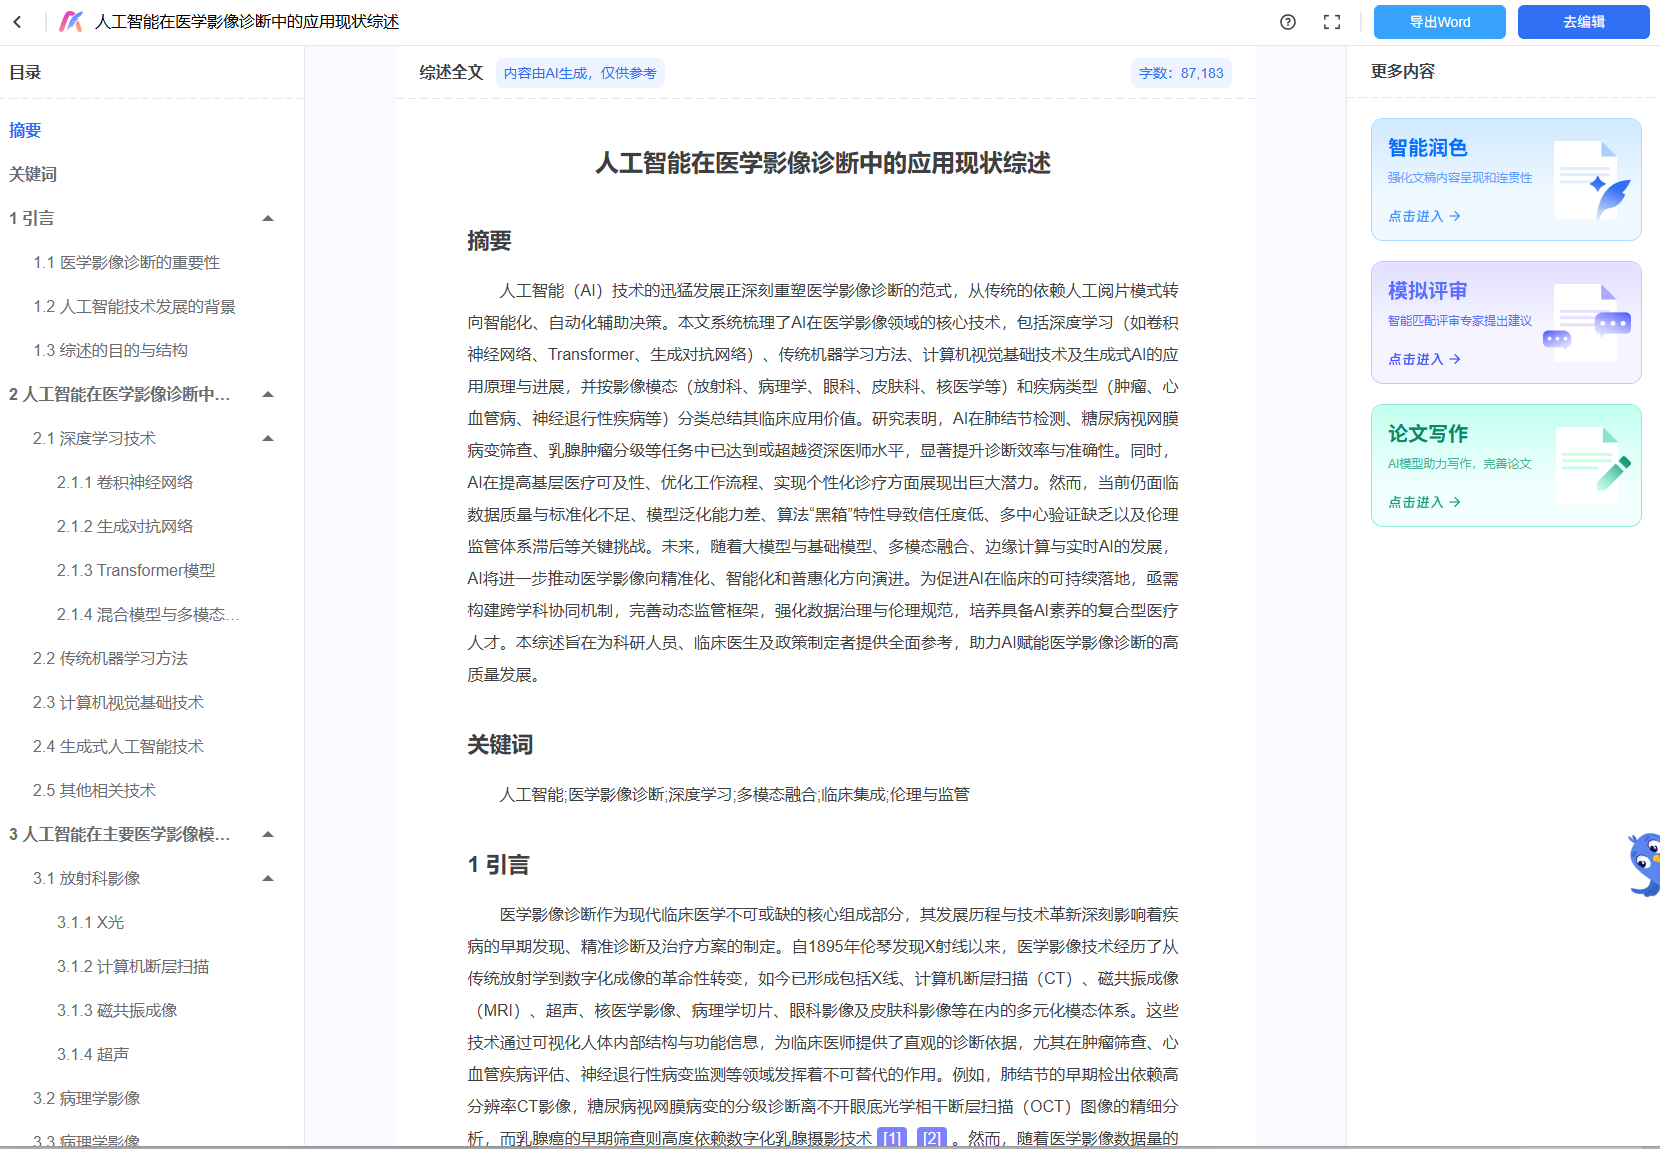1660x1149 pixels.
Task: Click the 字数: 87,183 word count badge
Action: click(1181, 73)
